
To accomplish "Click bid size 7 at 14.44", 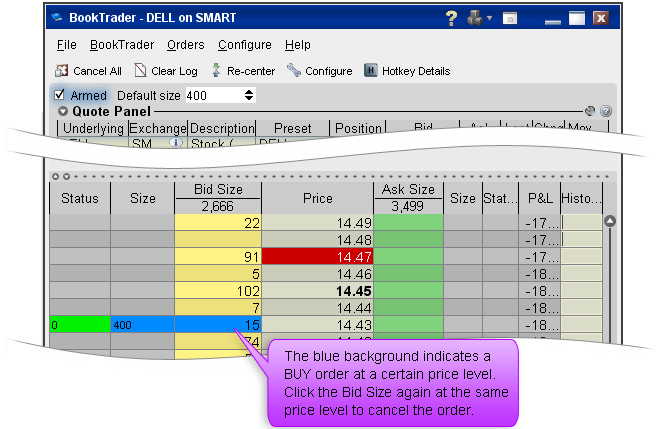I will (x=218, y=308).
